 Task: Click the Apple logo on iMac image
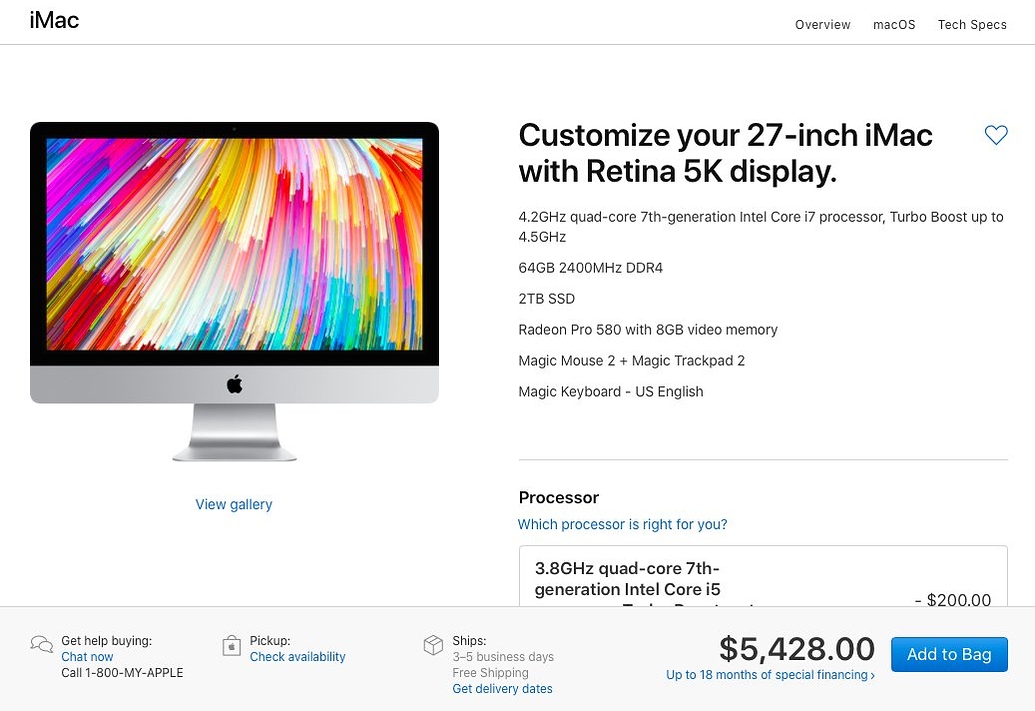tap(234, 384)
